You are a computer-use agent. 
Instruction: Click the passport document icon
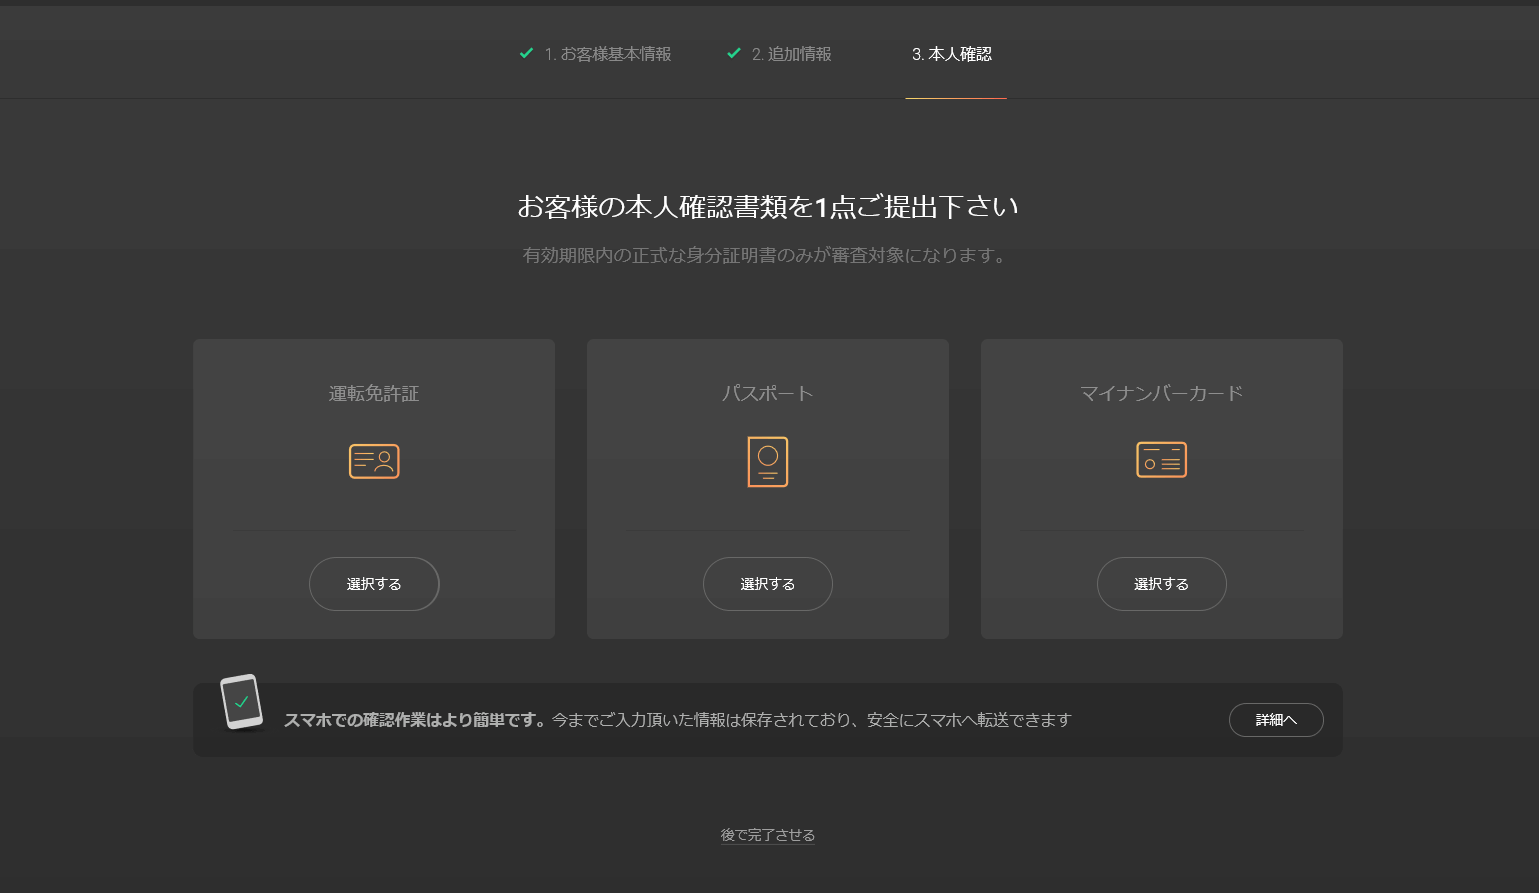point(767,461)
